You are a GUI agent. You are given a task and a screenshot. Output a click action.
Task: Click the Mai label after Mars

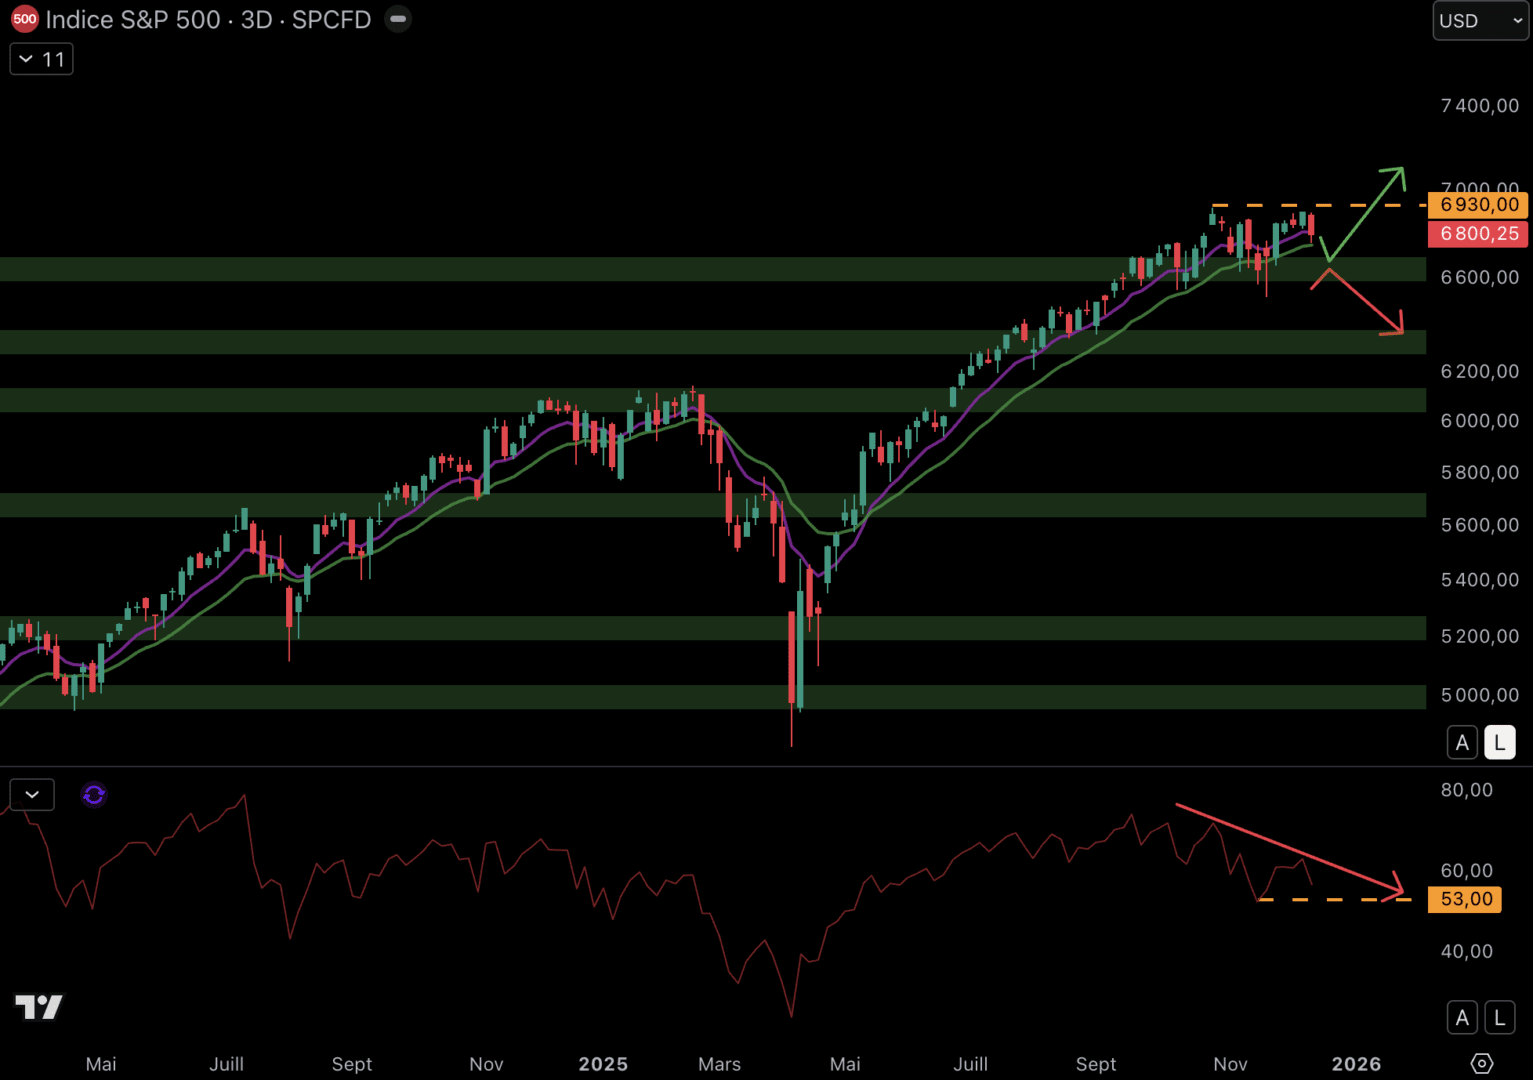point(845,1064)
